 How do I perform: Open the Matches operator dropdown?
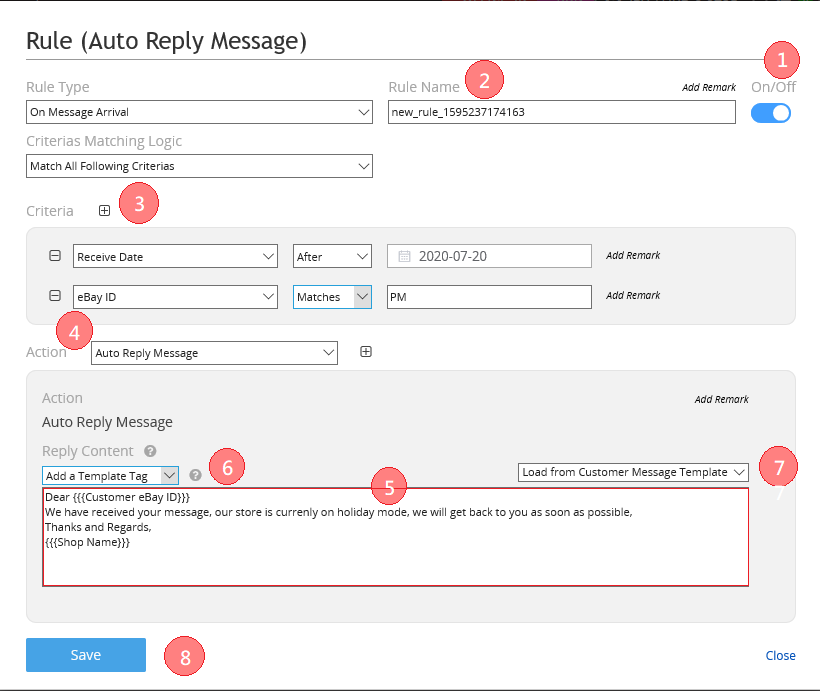(332, 297)
